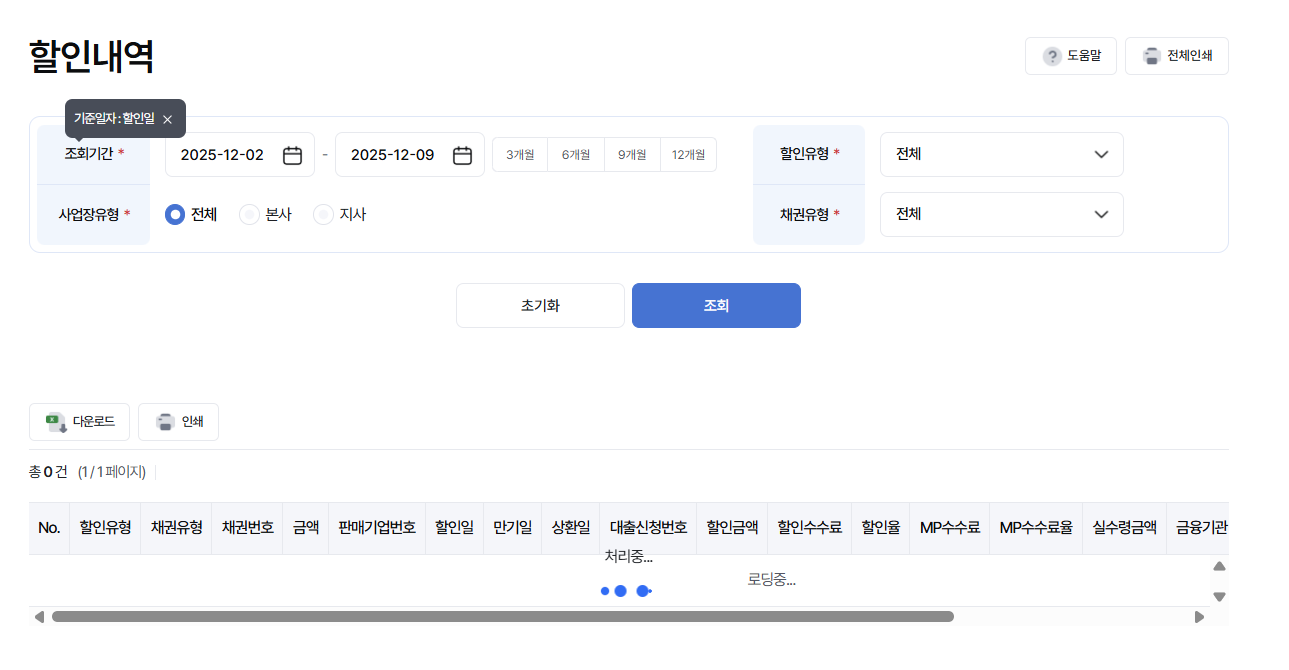
Task: Click the 할인율 column header
Action: (x=880, y=528)
